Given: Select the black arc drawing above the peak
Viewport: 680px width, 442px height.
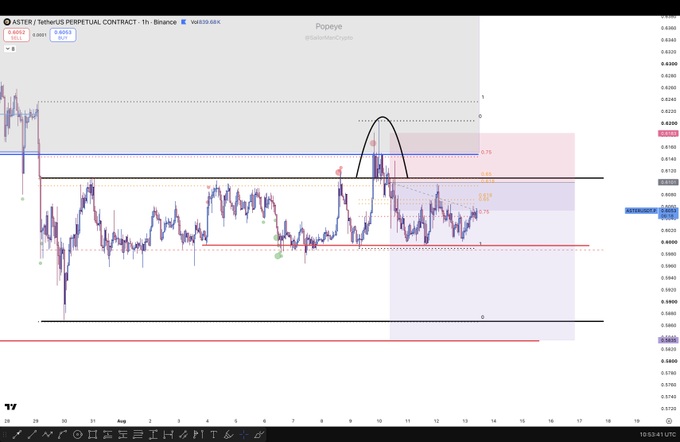Looking at the screenshot, I should (382, 117).
